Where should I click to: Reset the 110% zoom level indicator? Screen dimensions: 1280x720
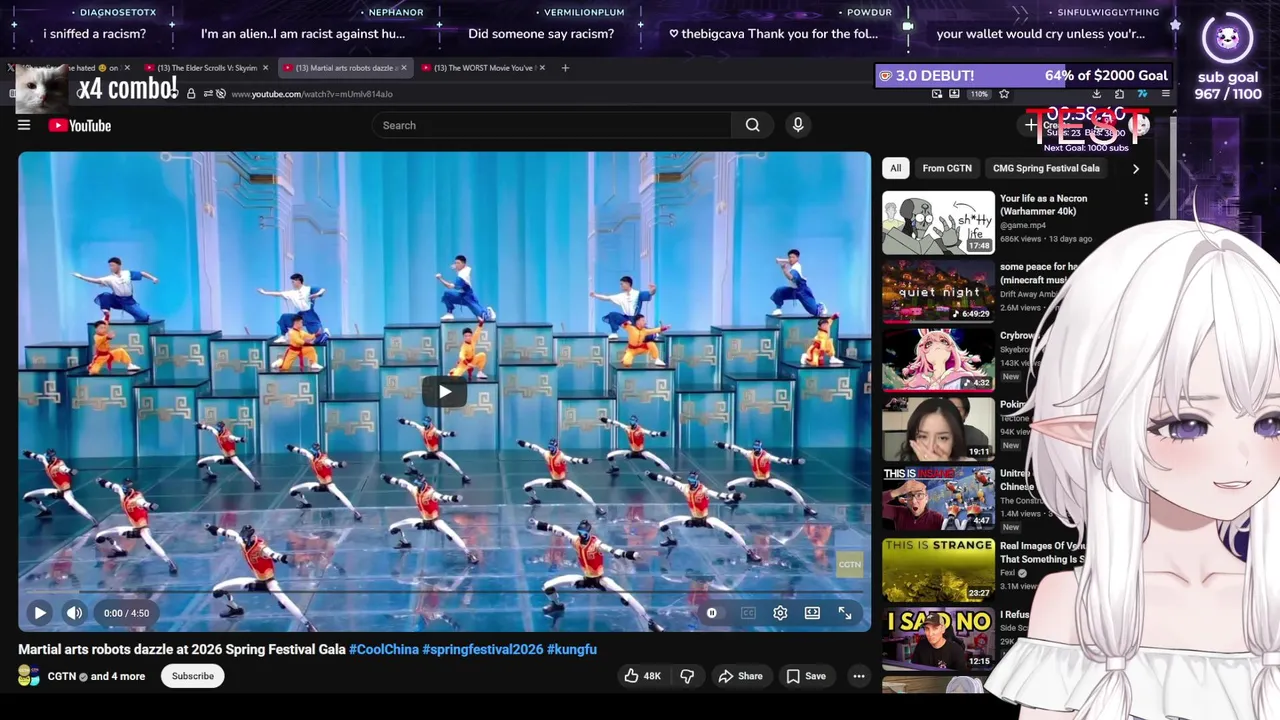(979, 94)
